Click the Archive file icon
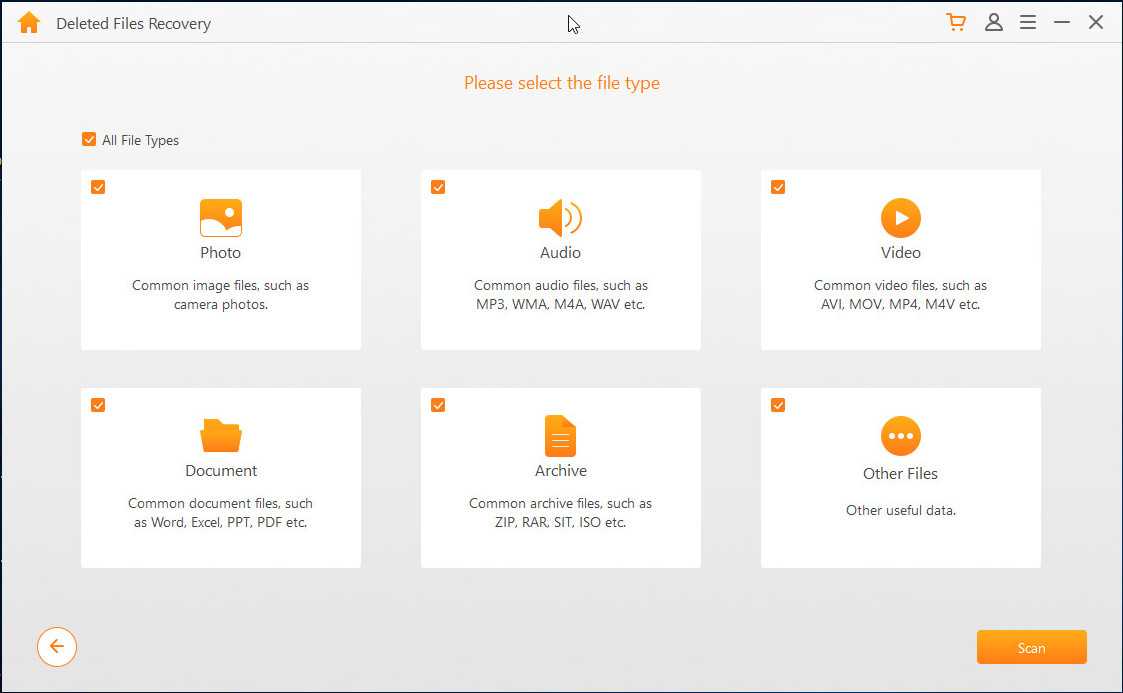This screenshot has width=1123, height=693. [560, 435]
